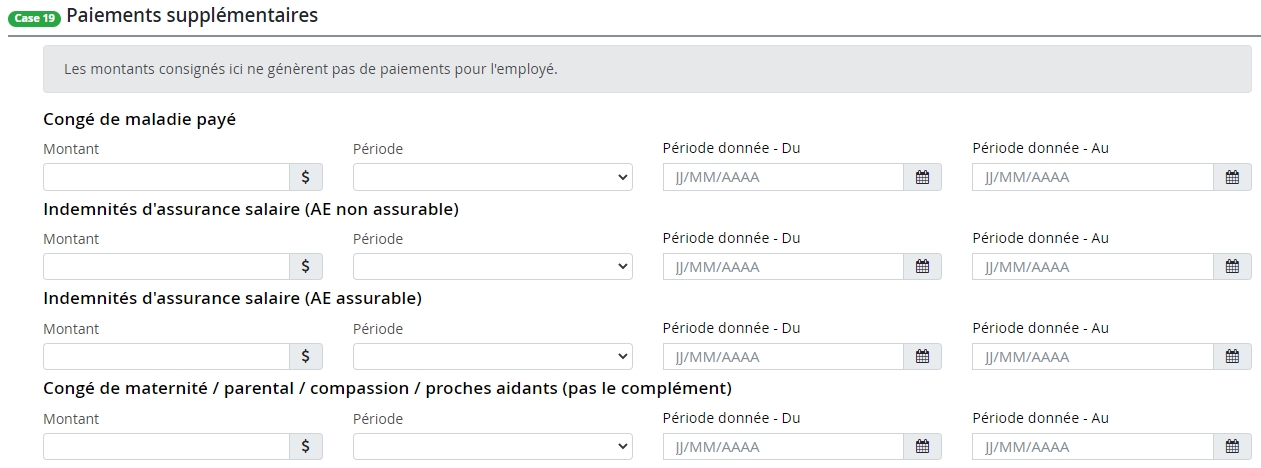1261x468 pixels.
Task: Open calendar for AE assurable start date
Action: 922,357
